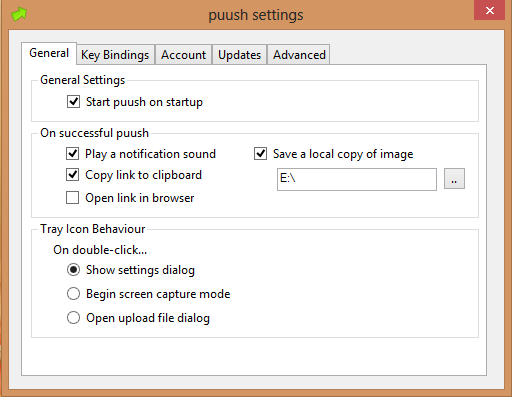
Task: Choose Begin screen capture mode
Action: [73, 294]
